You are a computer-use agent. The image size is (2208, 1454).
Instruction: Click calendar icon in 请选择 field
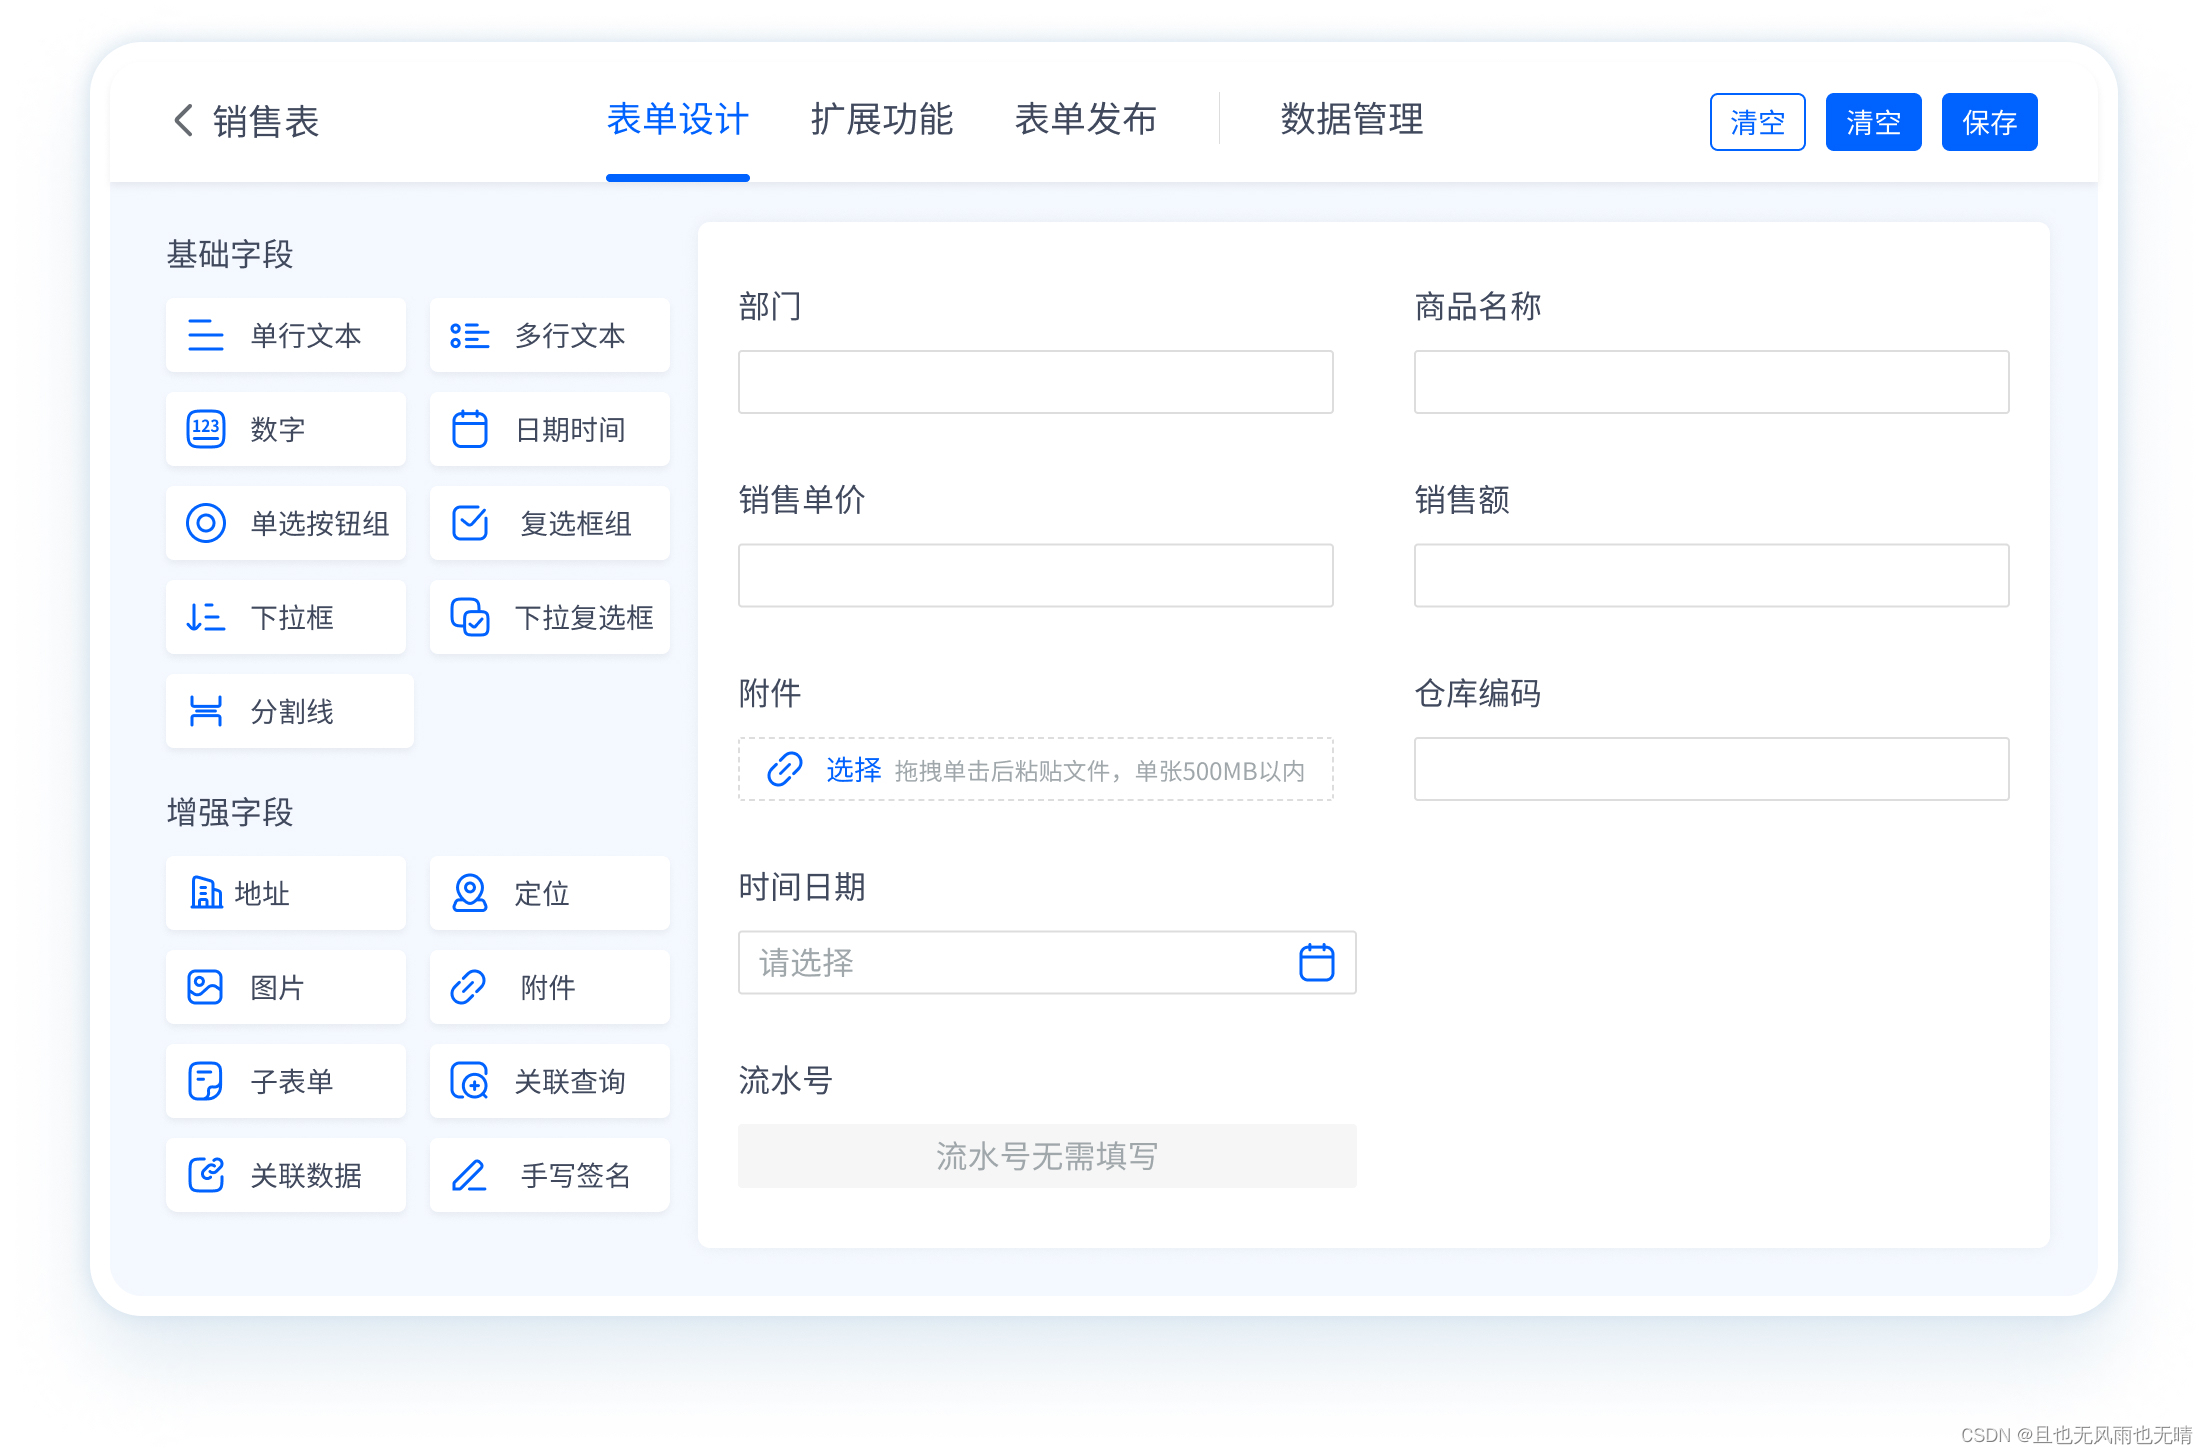click(x=1316, y=963)
